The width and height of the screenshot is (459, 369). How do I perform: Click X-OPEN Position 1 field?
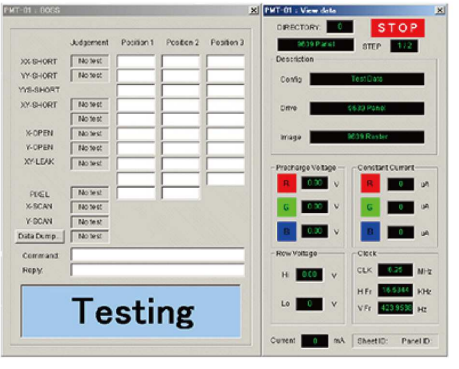pos(136,134)
